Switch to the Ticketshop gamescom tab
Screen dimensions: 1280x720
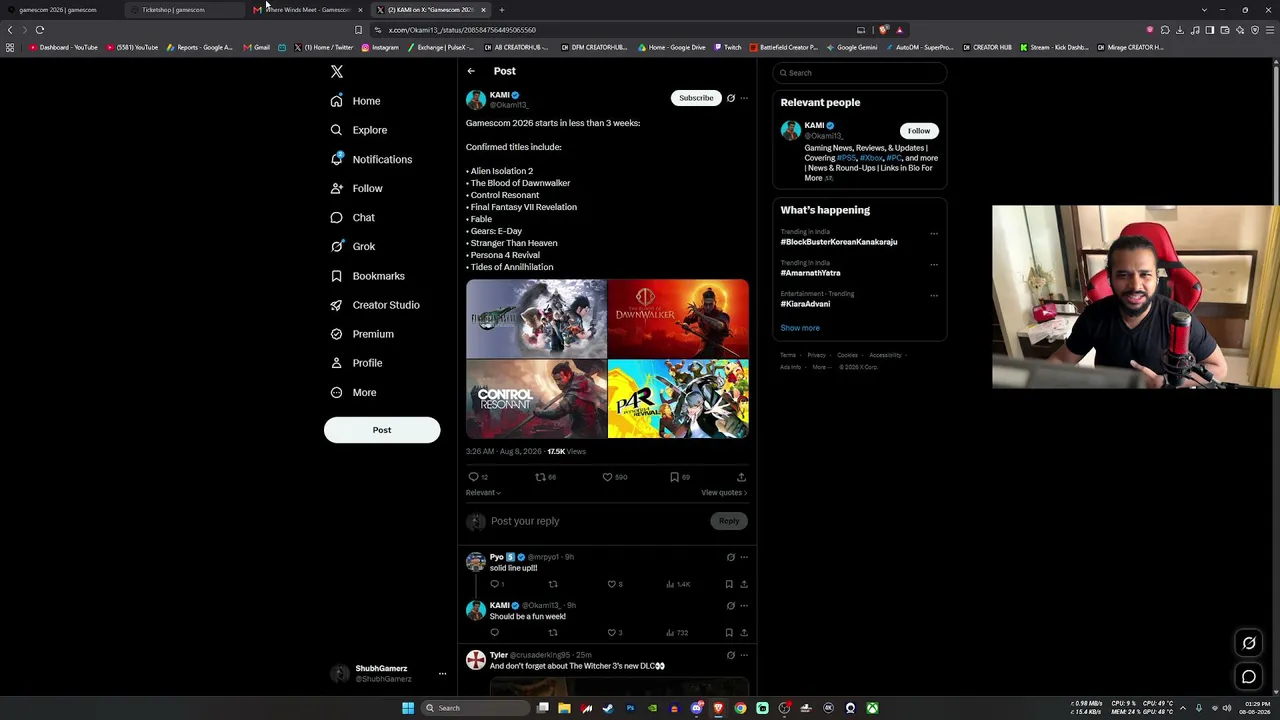coord(185,10)
